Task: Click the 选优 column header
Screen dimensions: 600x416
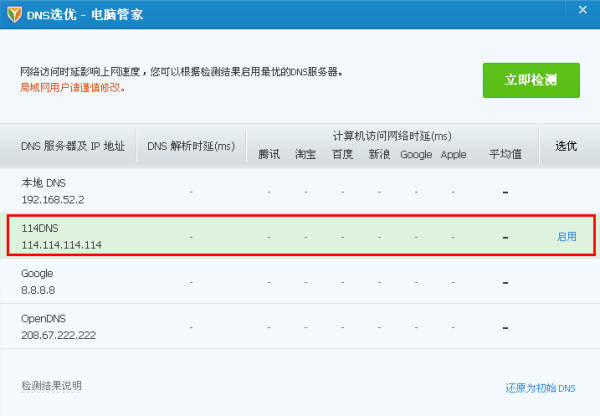Action: (x=566, y=146)
